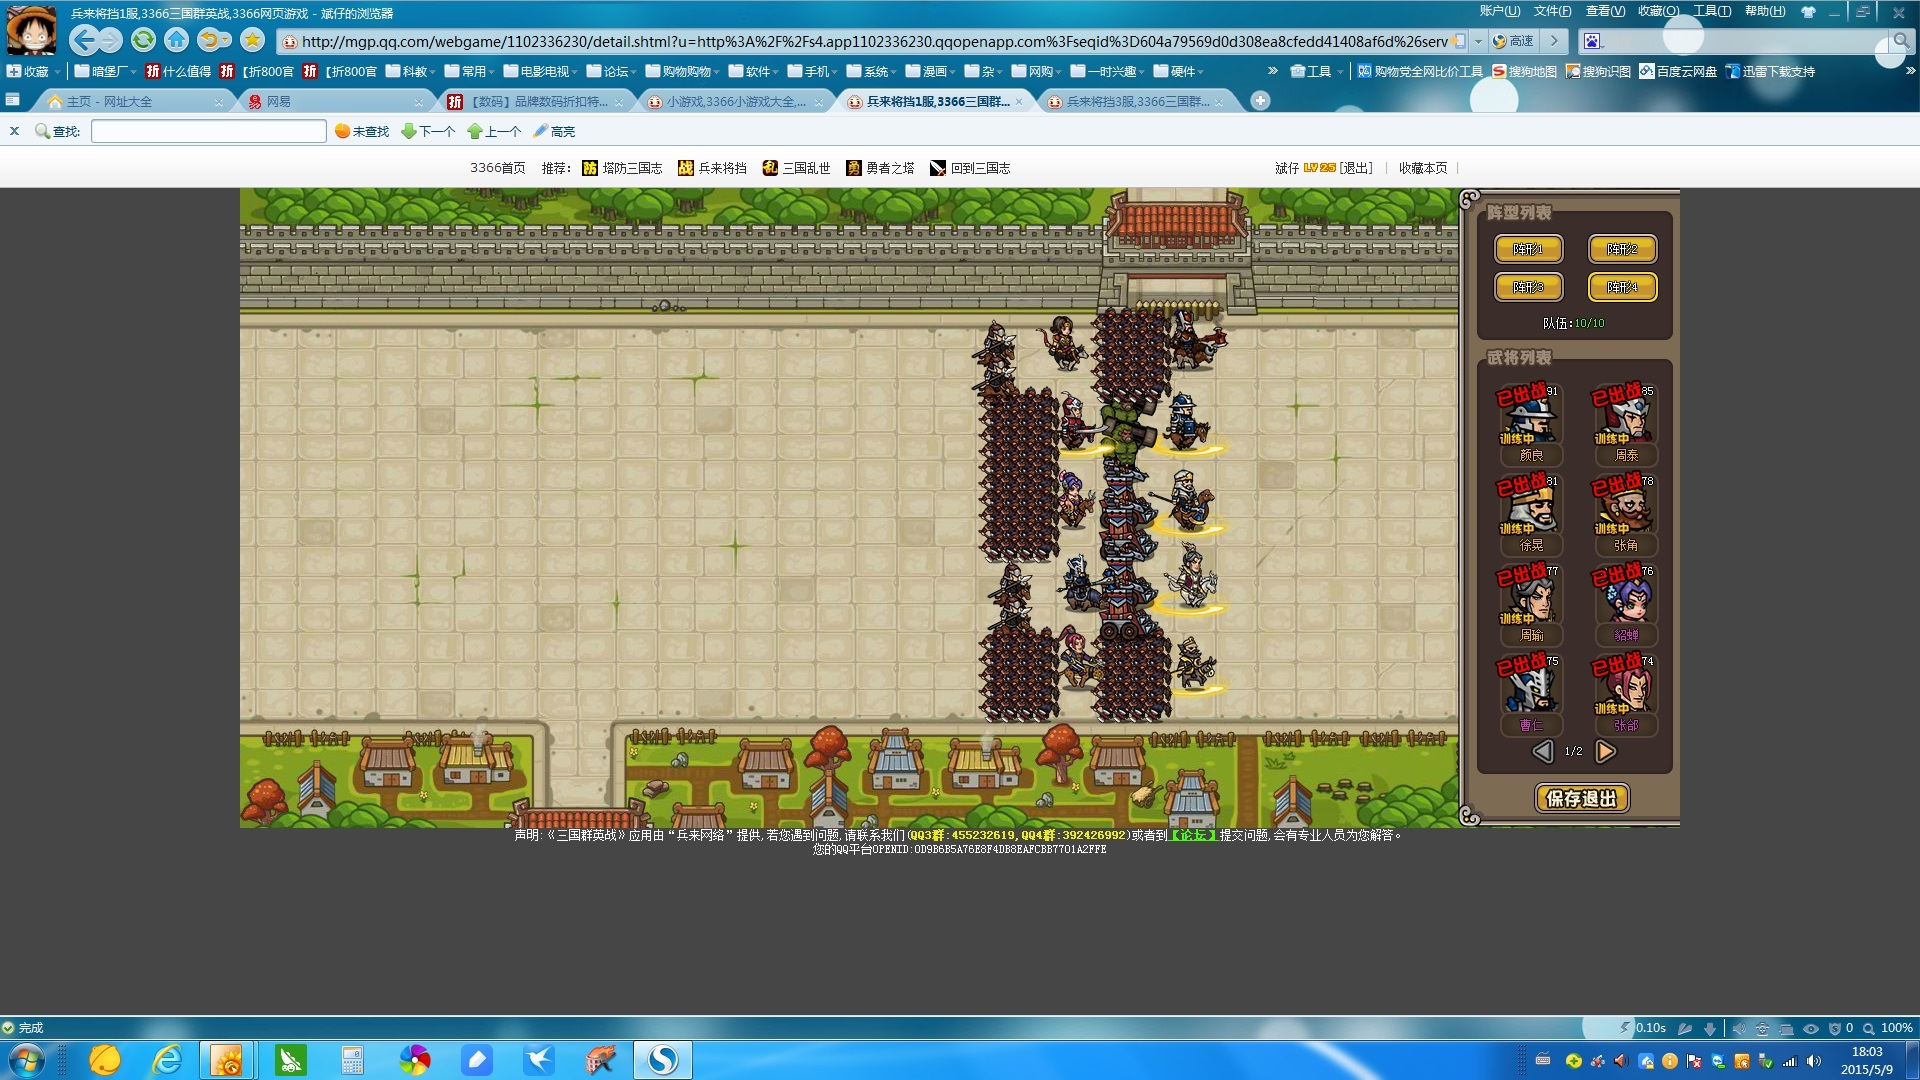Select formation 阵形2
The height and width of the screenshot is (1080, 1920).
[1622, 249]
